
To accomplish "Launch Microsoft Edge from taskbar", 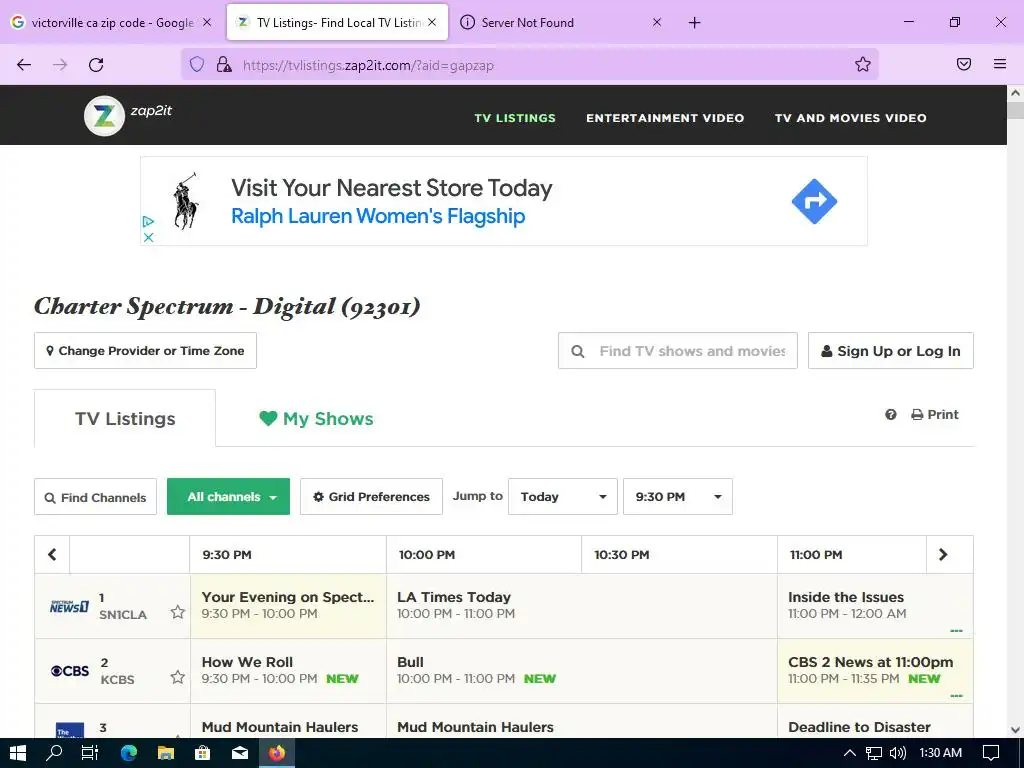I will 129,753.
